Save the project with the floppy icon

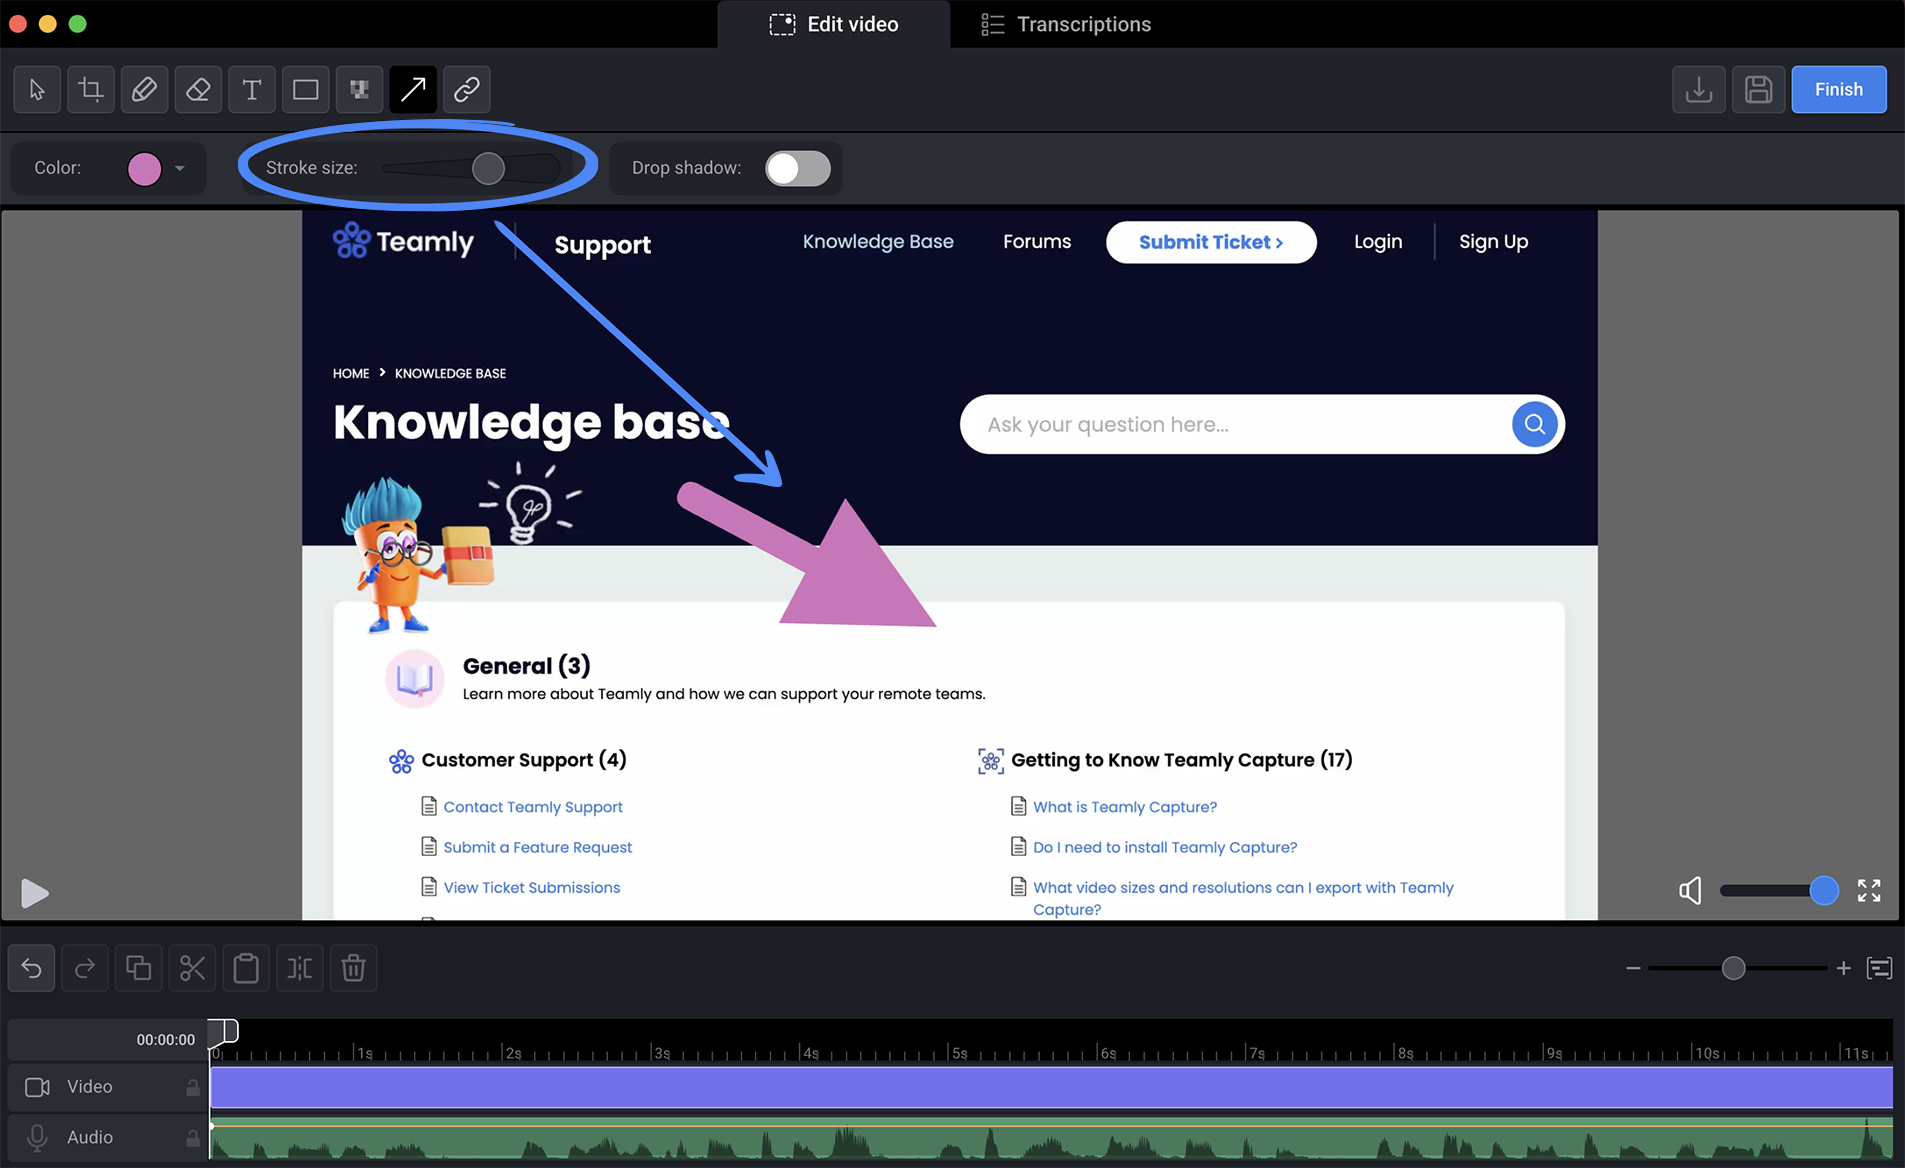[1758, 90]
